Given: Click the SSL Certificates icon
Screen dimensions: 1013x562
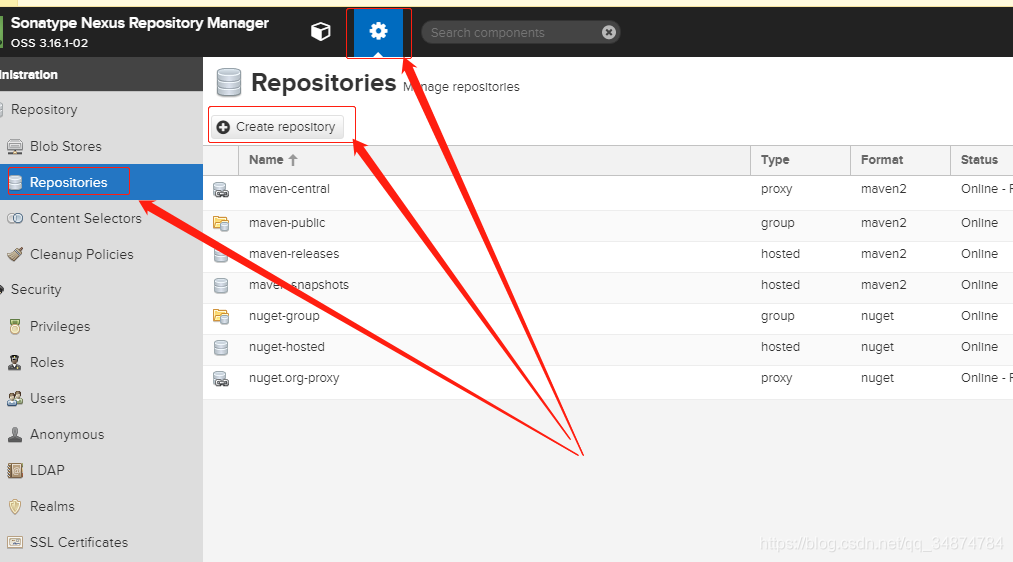Looking at the screenshot, I should tap(15, 543).
